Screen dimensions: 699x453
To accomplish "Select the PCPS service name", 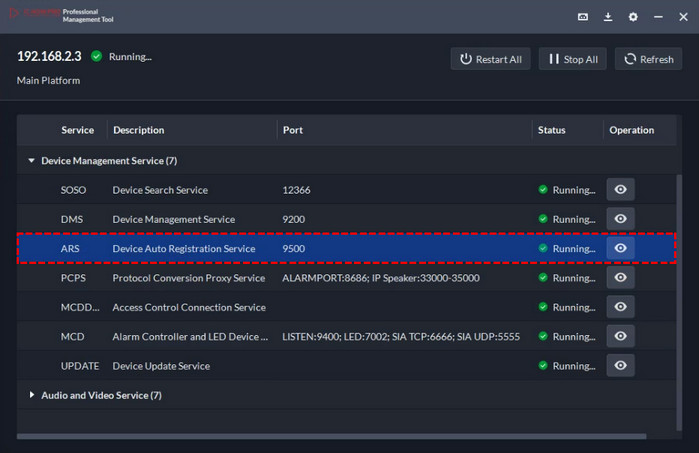I will [x=73, y=278].
